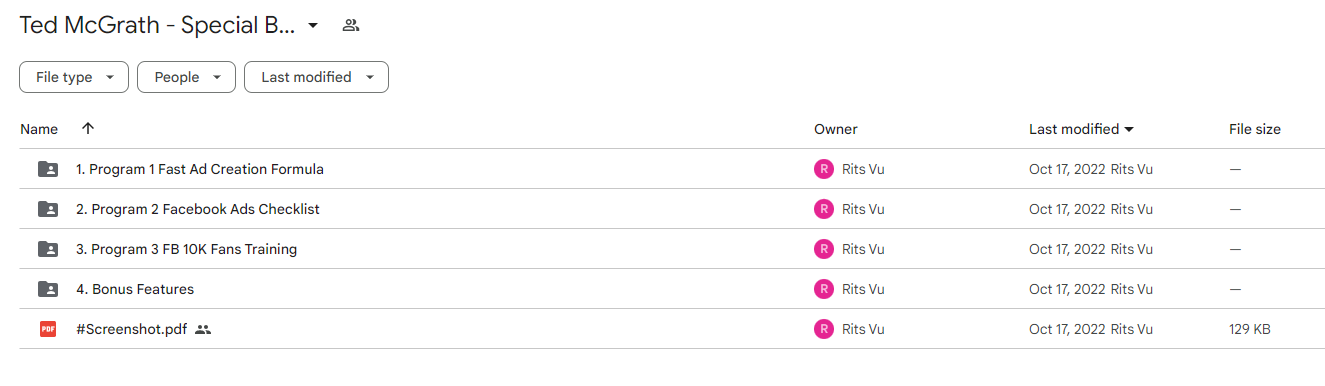Click the PDF icon for #Screenshot.pdf
This screenshot has width=1325, height=386.
(48, 329)
